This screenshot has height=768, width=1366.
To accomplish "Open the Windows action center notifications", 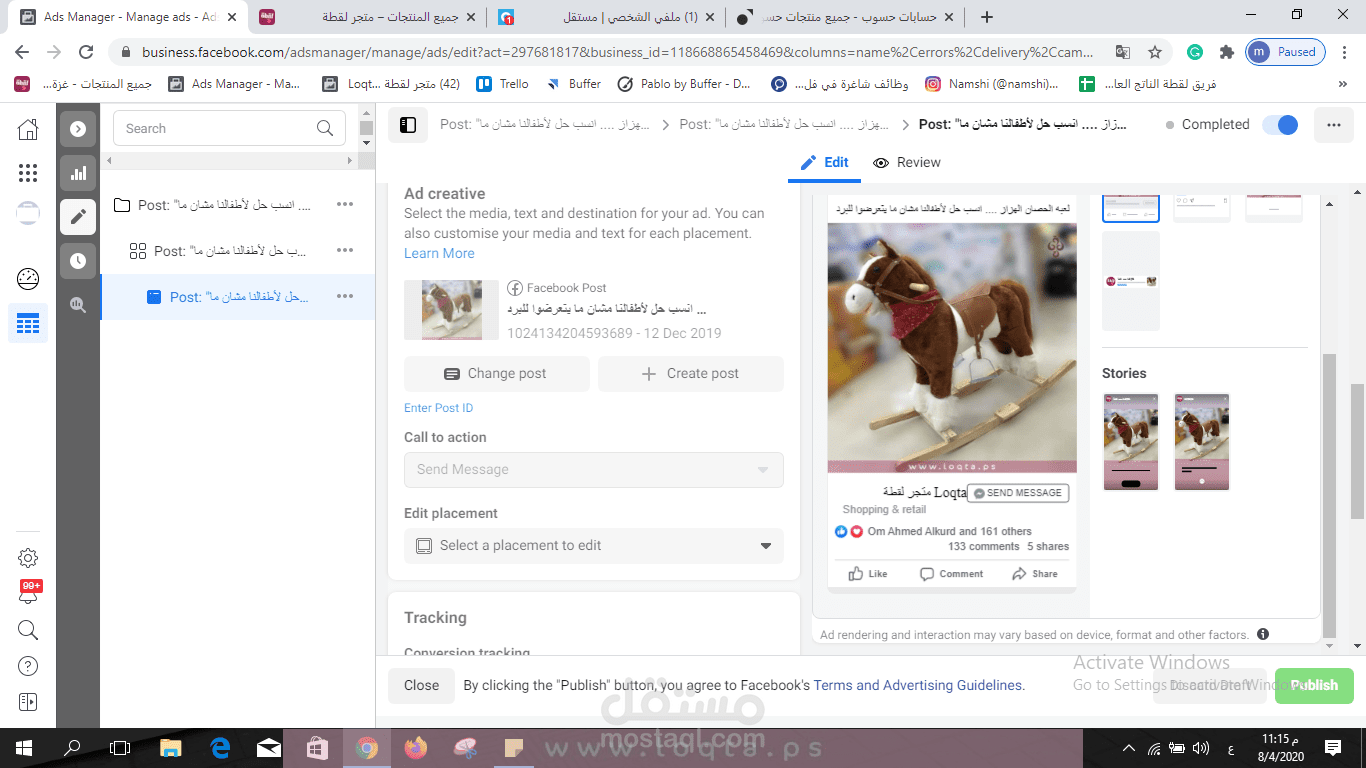I will [1333, 747].
